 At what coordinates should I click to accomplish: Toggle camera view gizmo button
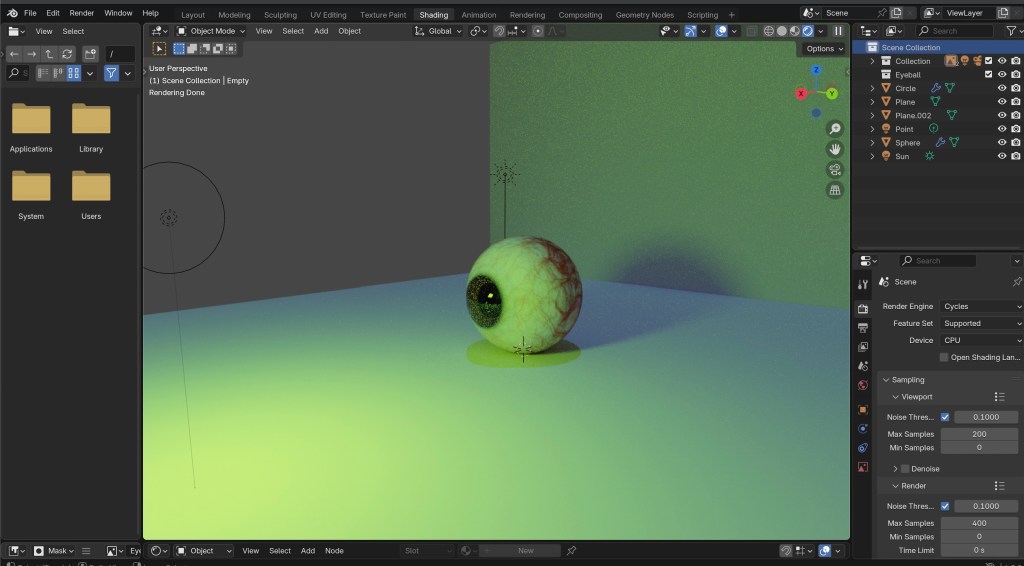pos(835,169)
